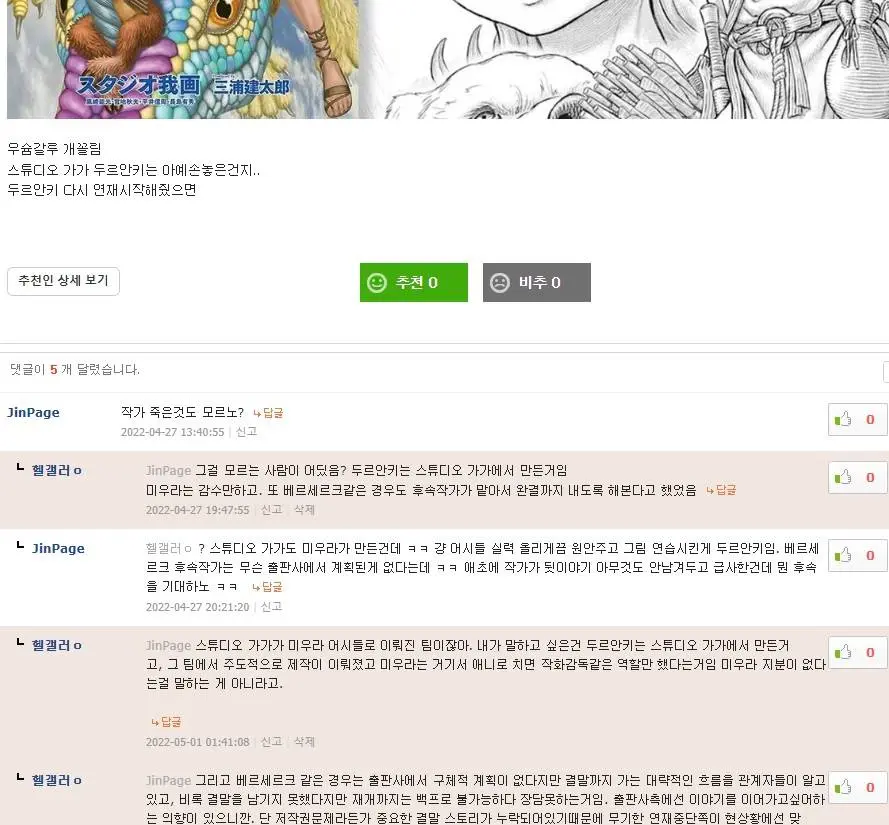
Task: Report the comment posted at 13:40:55
Action: coord(246,432)
